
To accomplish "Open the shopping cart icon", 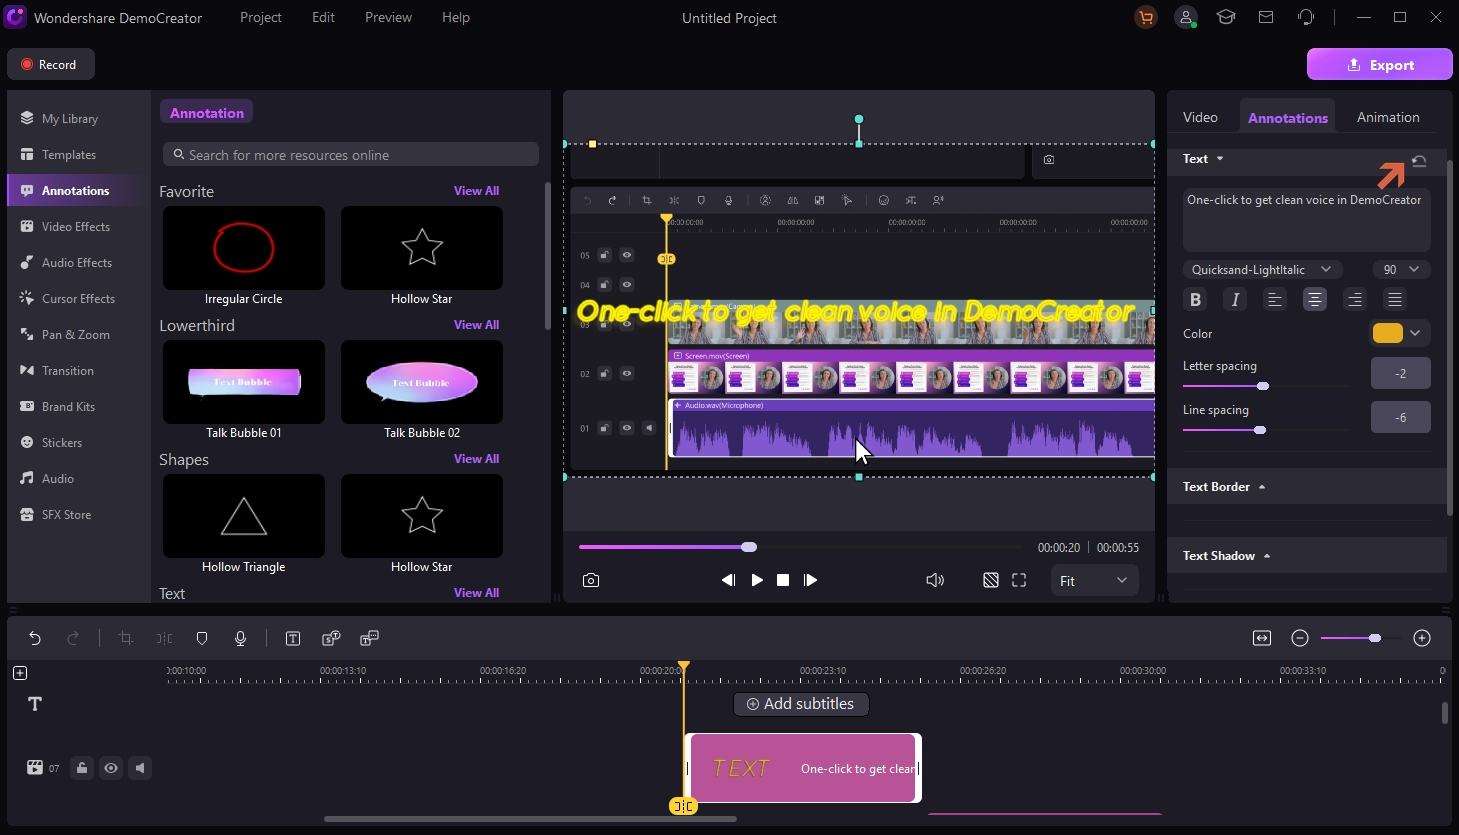I will click(1146, 17).
